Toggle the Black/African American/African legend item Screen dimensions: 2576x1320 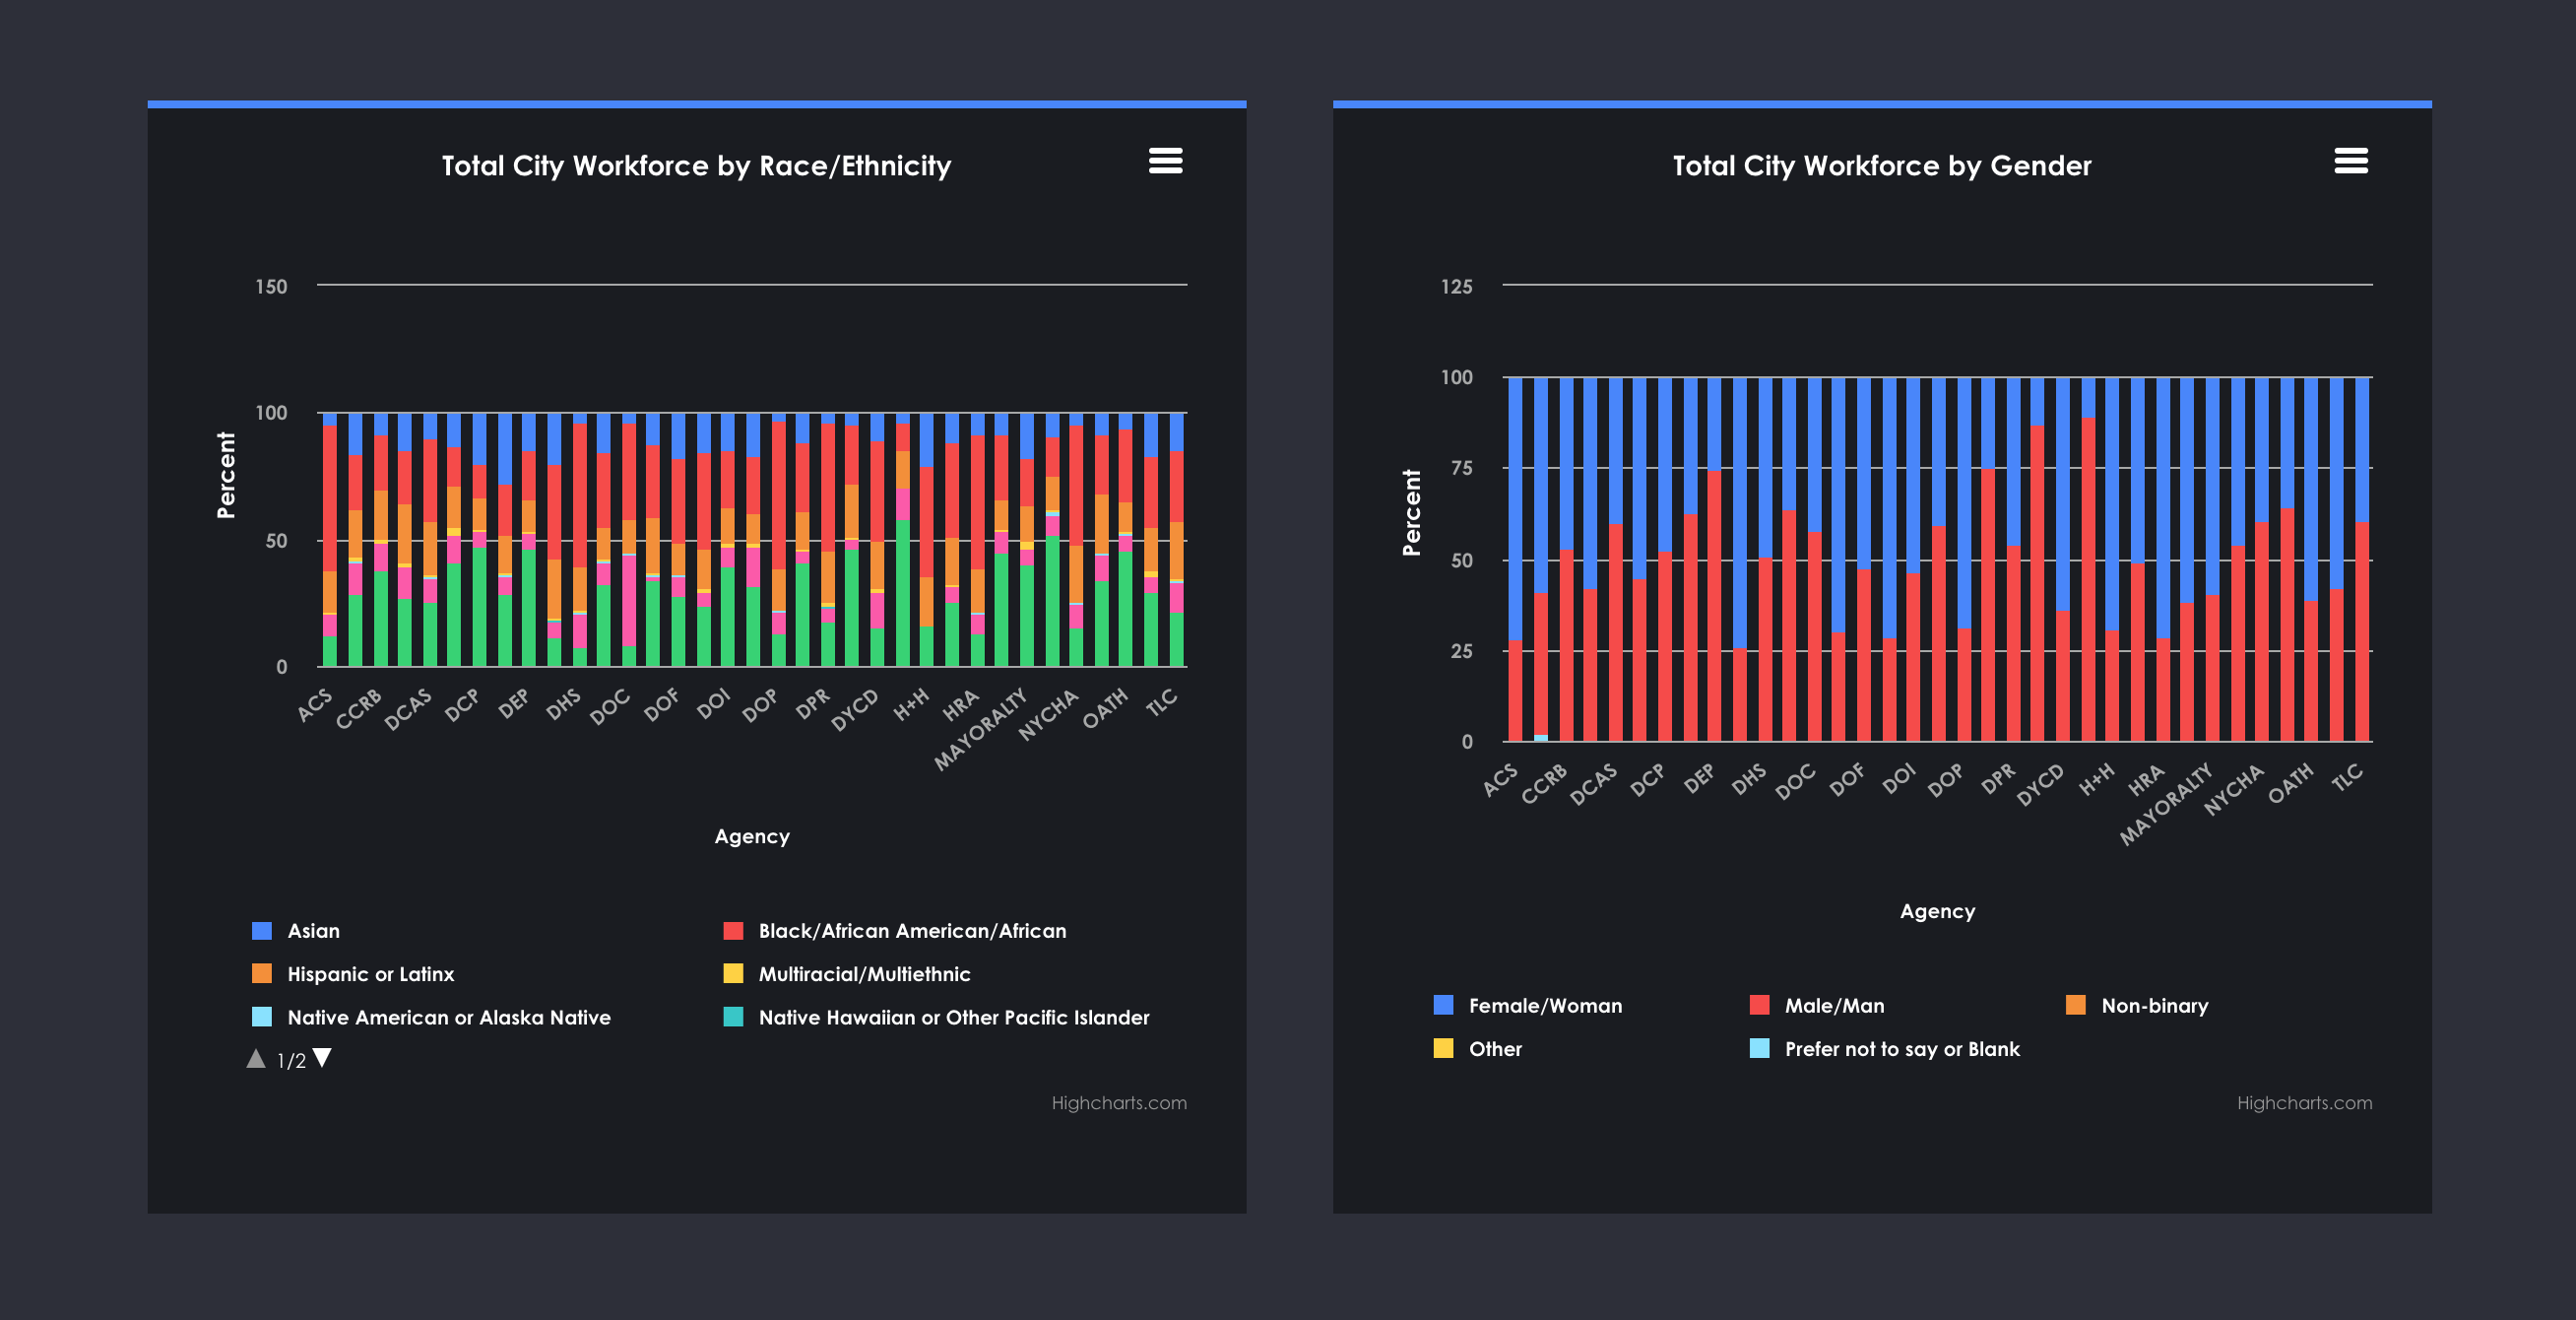click(894, 931)
